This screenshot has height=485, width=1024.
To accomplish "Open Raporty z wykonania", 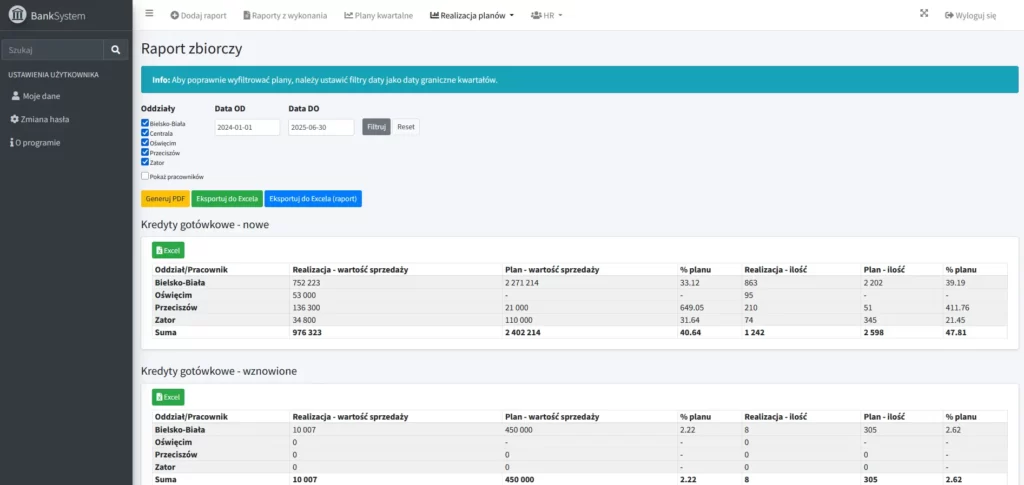I will point(285,15).
